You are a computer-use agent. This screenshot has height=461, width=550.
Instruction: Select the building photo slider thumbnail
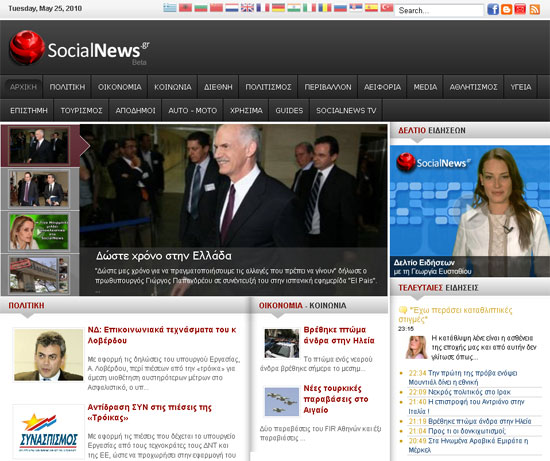(x=39, y=275)
